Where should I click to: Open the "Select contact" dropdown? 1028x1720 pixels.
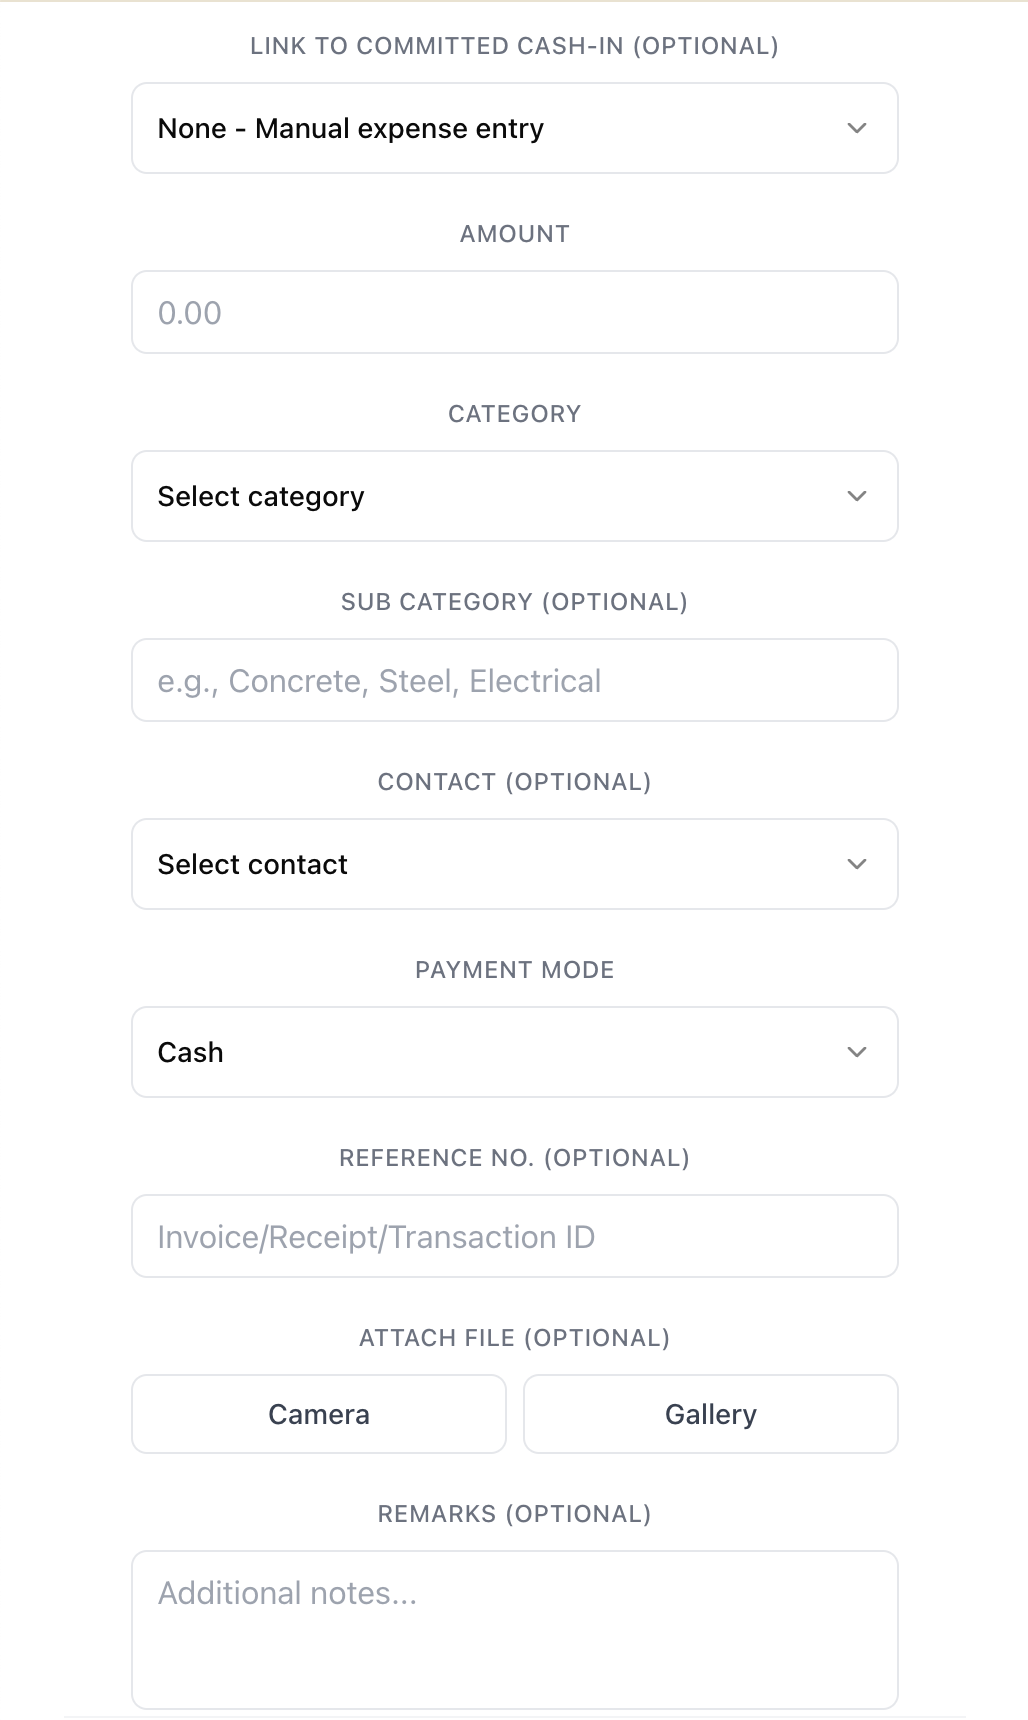(500, 864)
